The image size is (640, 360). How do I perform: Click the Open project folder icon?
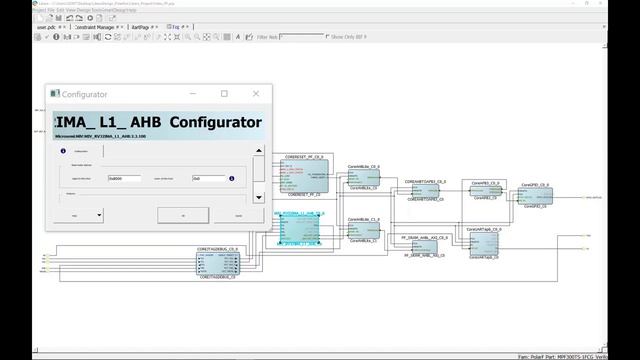[x=49, y=18]
